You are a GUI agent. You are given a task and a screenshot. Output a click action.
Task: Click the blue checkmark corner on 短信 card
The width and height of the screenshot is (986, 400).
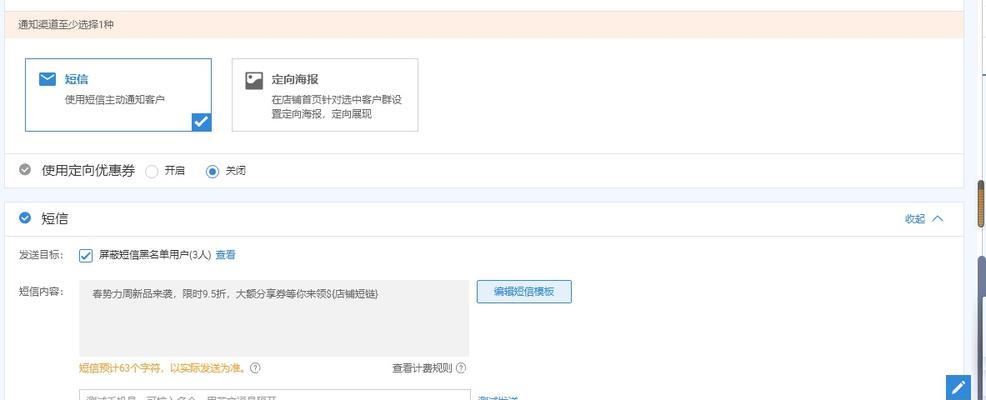click(202, 122)
